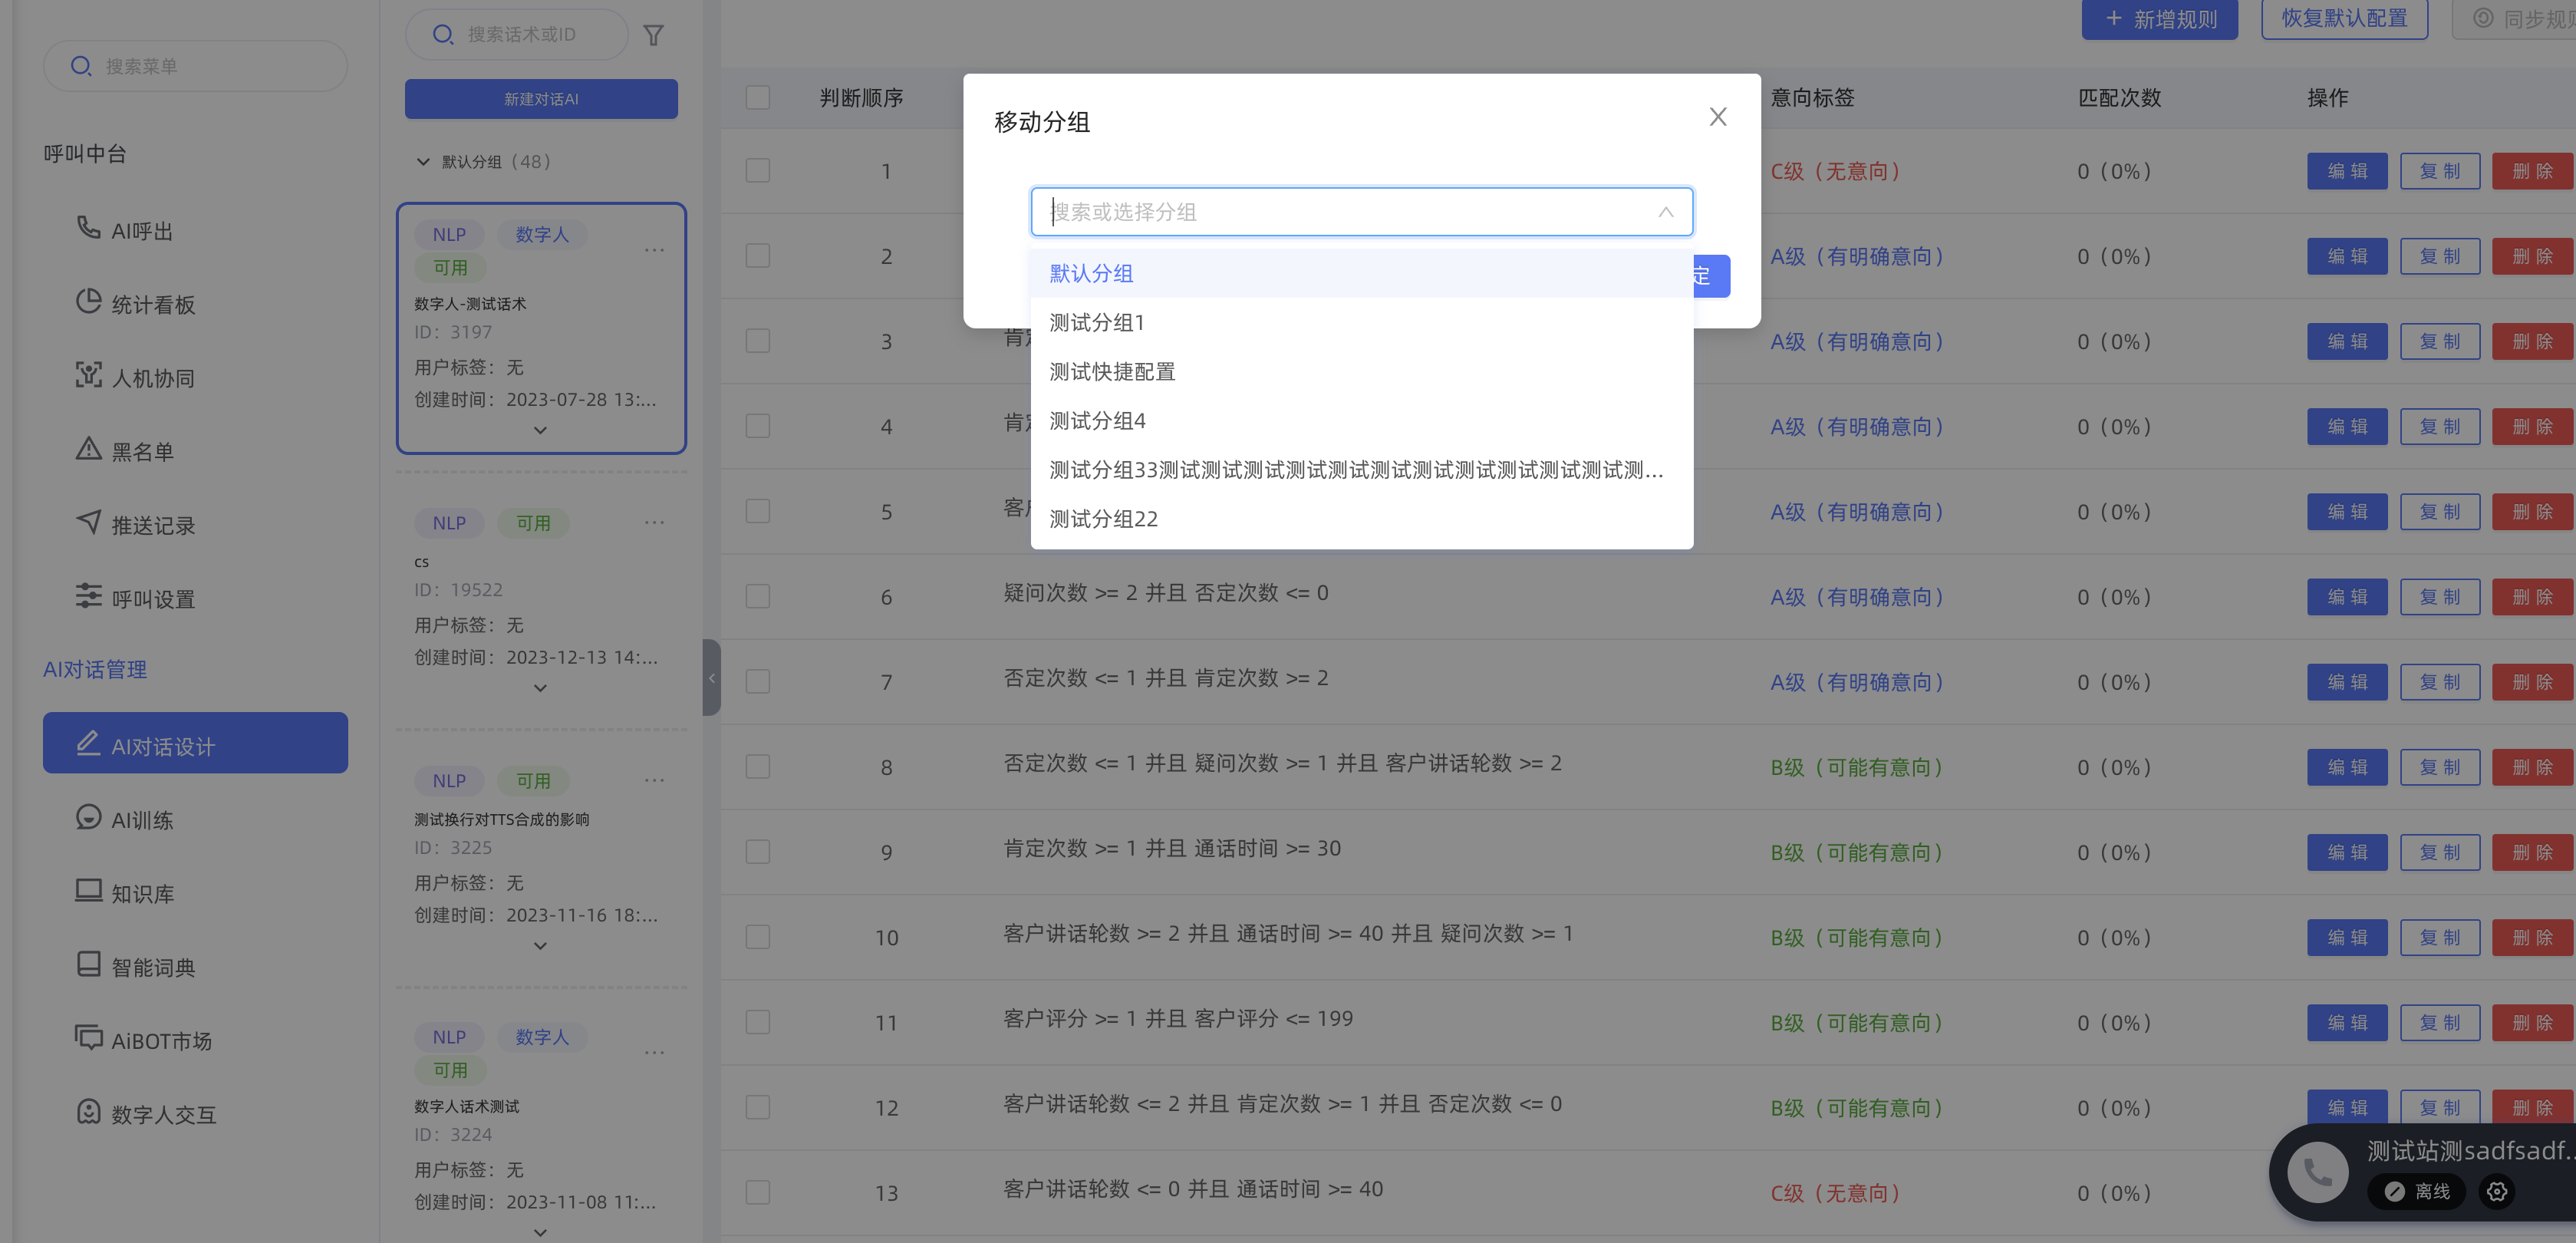2576x1243 pixels.
Task: Click 删除 button in row 2
Action: tap(2532, 256)
